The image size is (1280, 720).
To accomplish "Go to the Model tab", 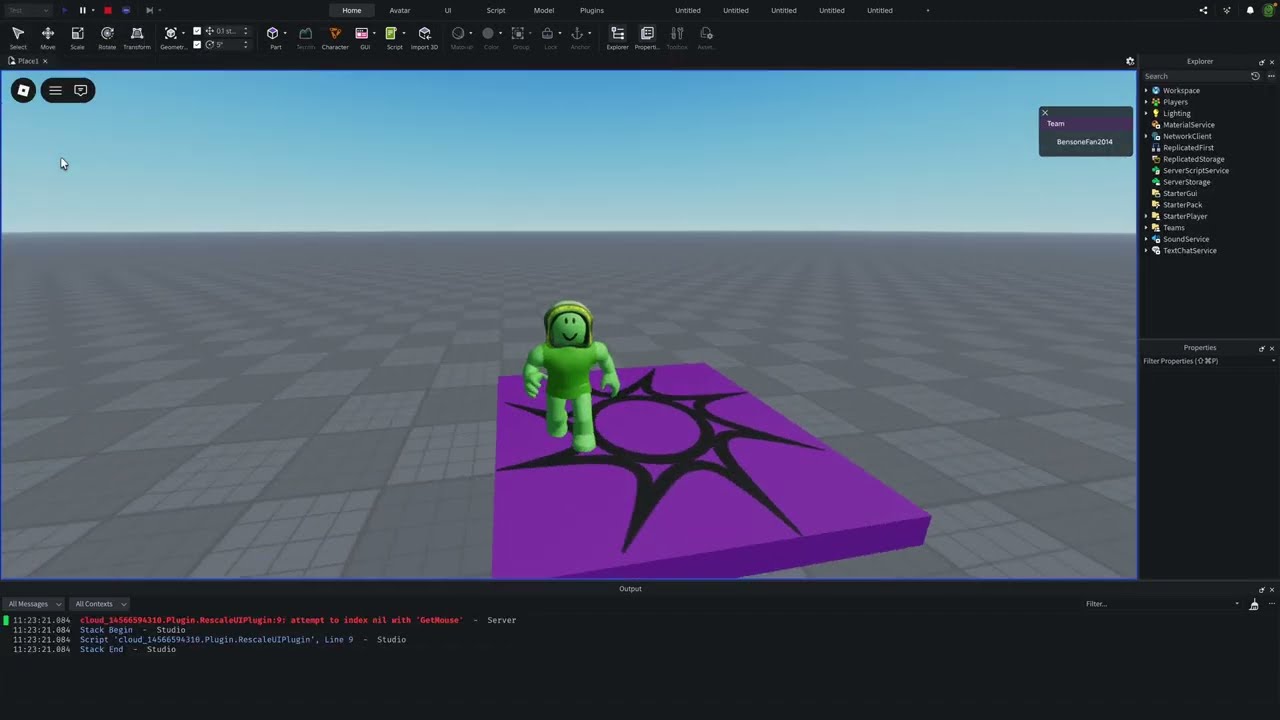I will tap(544, 10).
